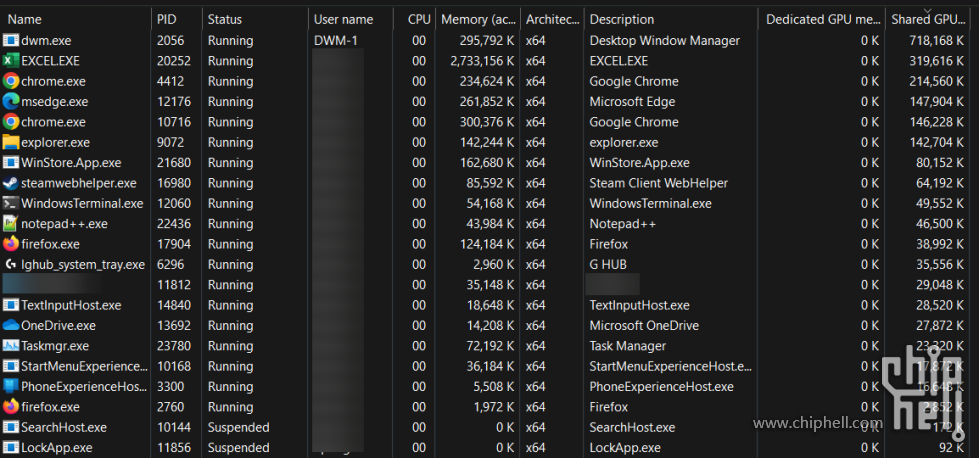Select memory value 2,733,156 K
Screen dimensions: 979x458
[482, 61]
